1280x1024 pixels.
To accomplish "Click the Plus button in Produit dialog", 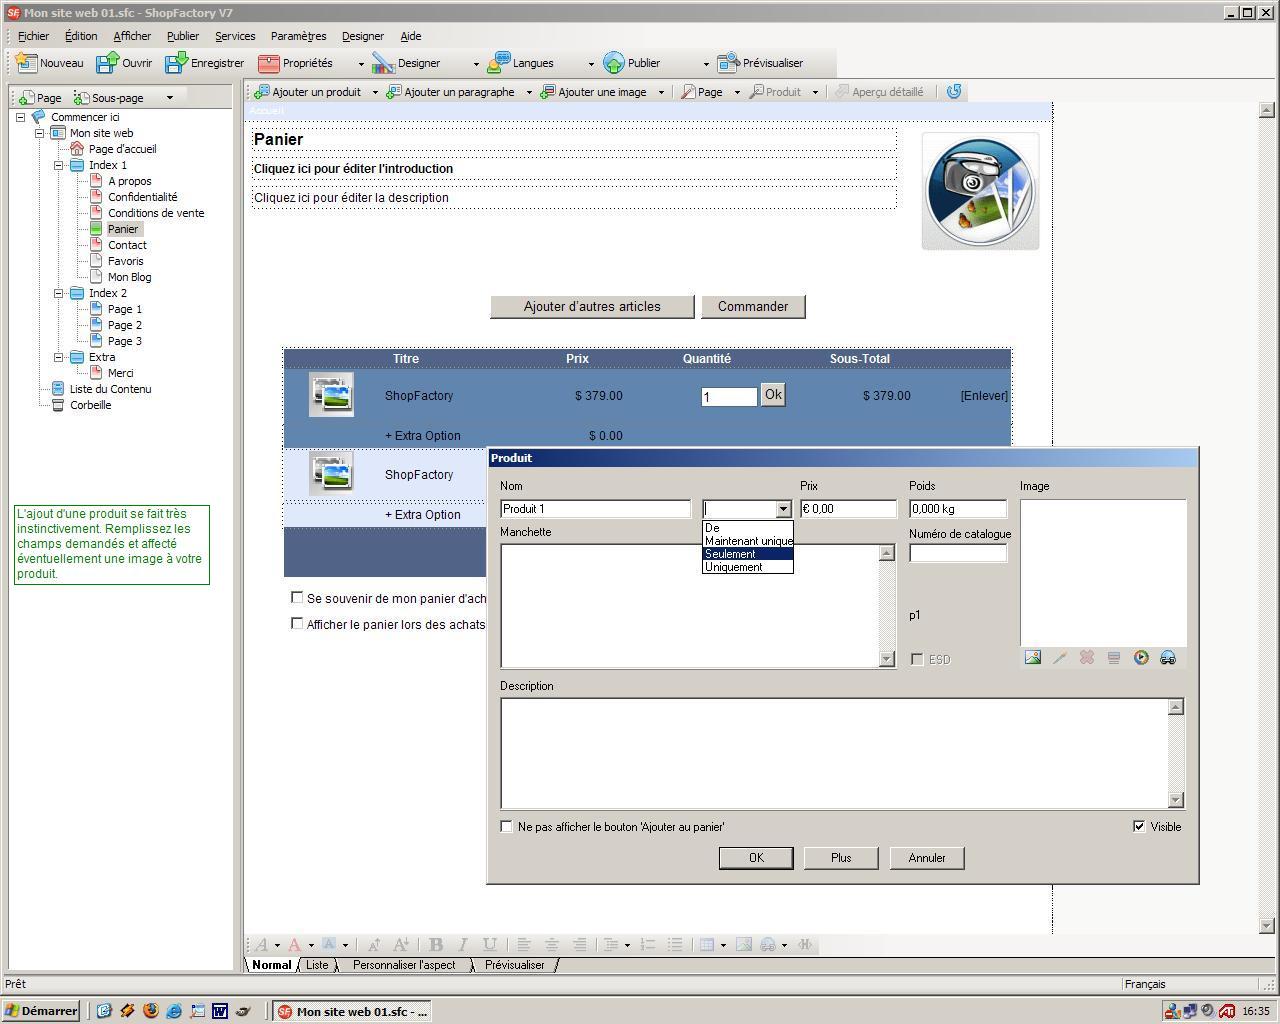I will (840, 858).
